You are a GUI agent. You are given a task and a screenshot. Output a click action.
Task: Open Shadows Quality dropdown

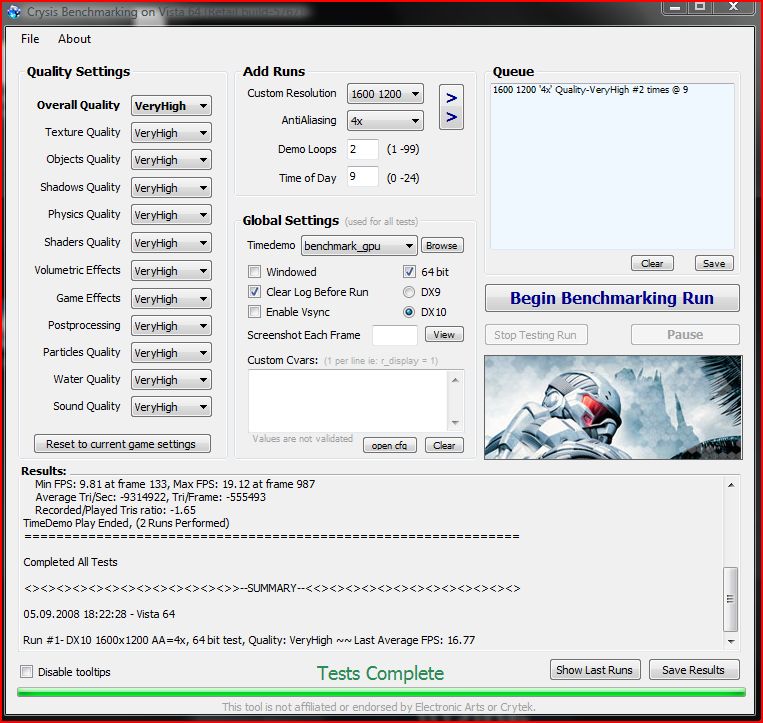171,188
